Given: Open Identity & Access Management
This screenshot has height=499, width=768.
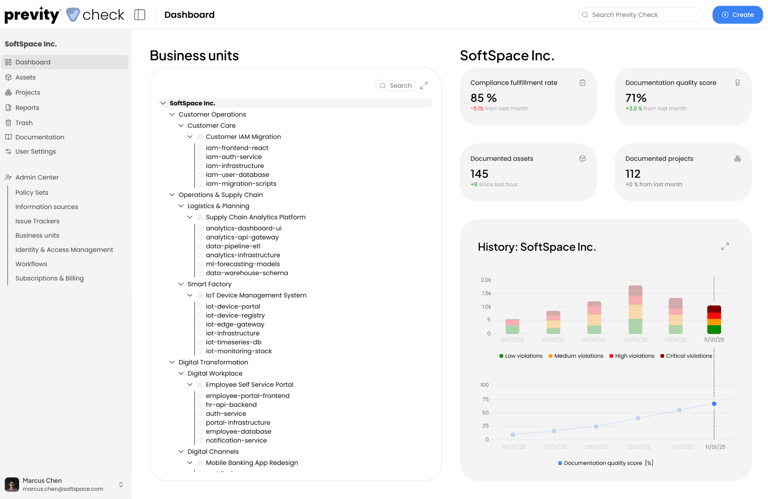Looking at the screenshot, I should coord(64,249).
